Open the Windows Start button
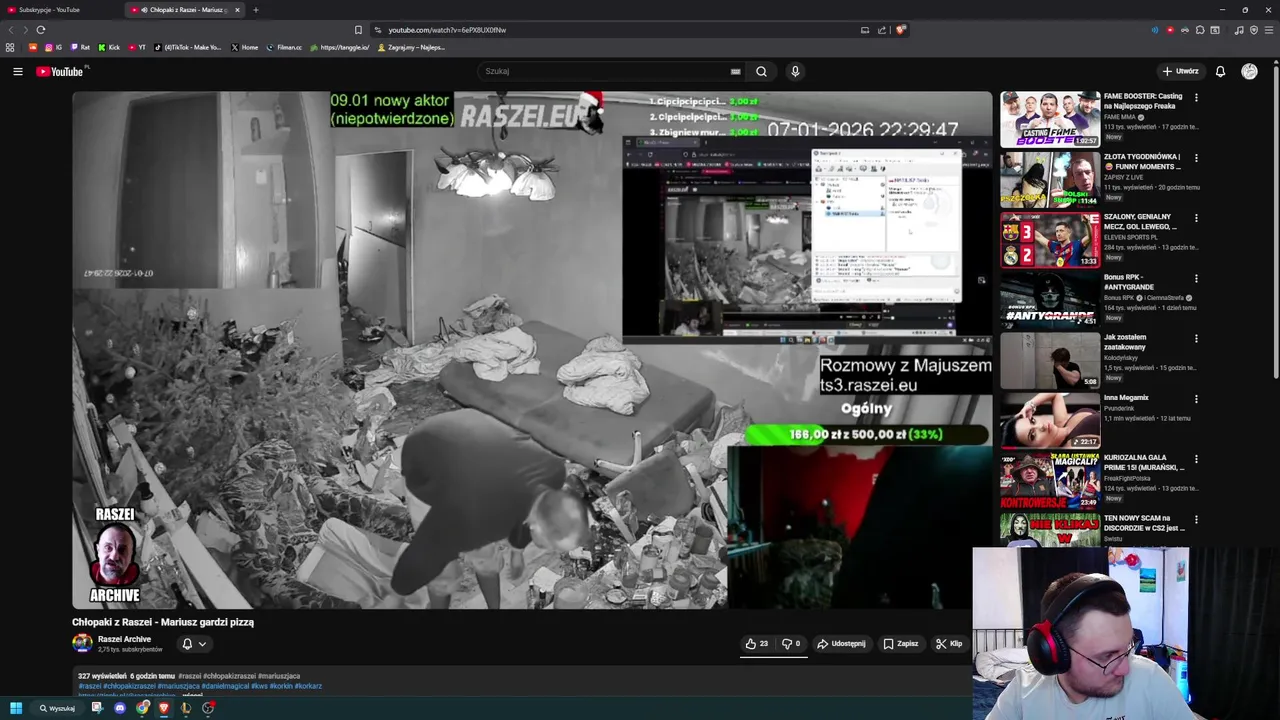 (16, 708)
